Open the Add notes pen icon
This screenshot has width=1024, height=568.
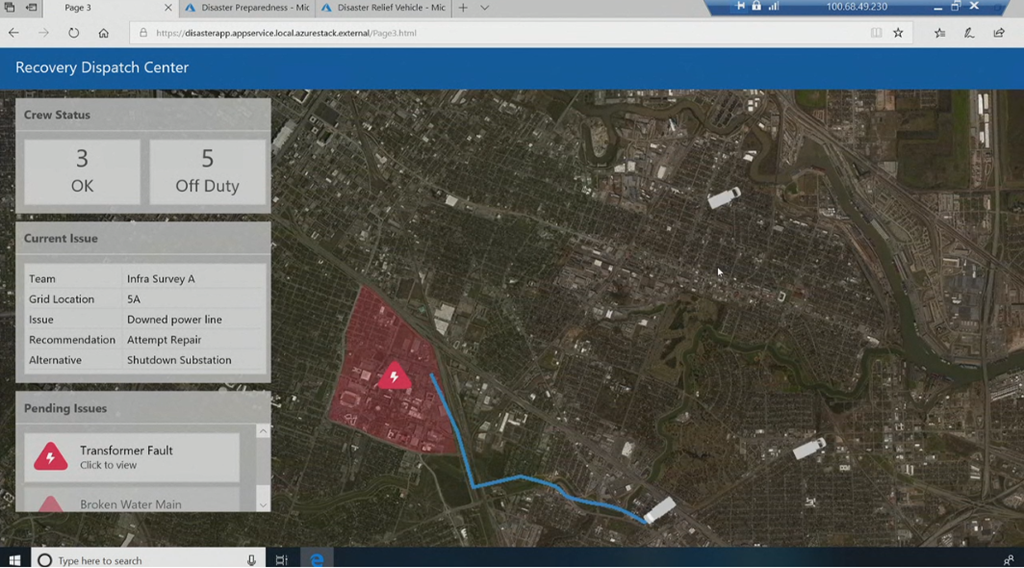(x=969, y=33)
